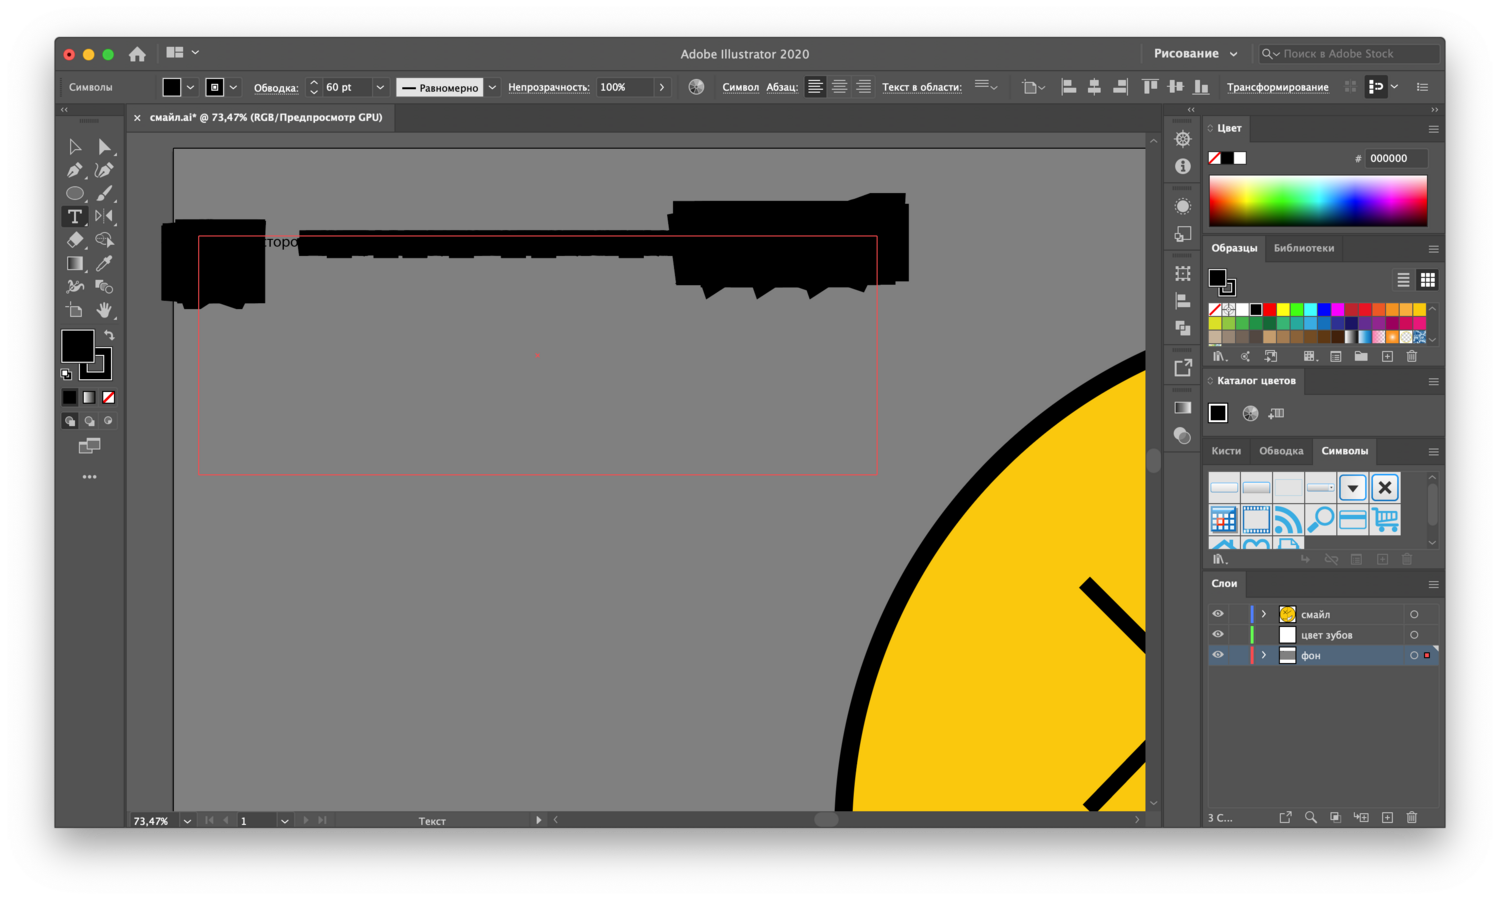The width and height of the screenshot is (1500, 900).
Task: Click Recolor Artwork wheel in control bar
Action: click(x=697, y=87)
